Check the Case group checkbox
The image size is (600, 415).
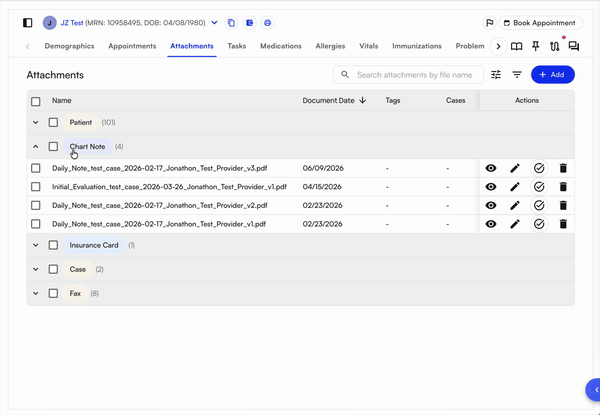point(53,269)
